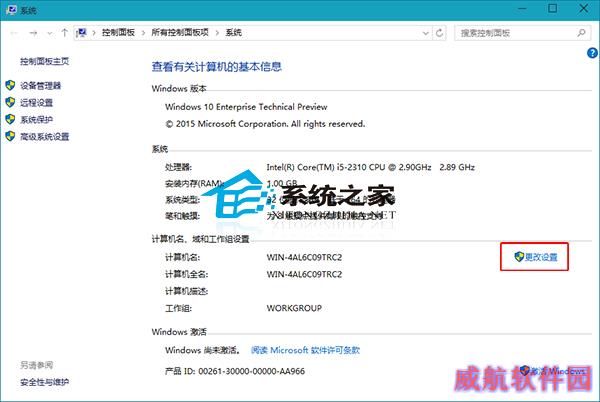600x402 pixels.
Task: Click the 2015 Microsoft Corporation copyright text
Action: pyautogui.click(x=265, y=124)
